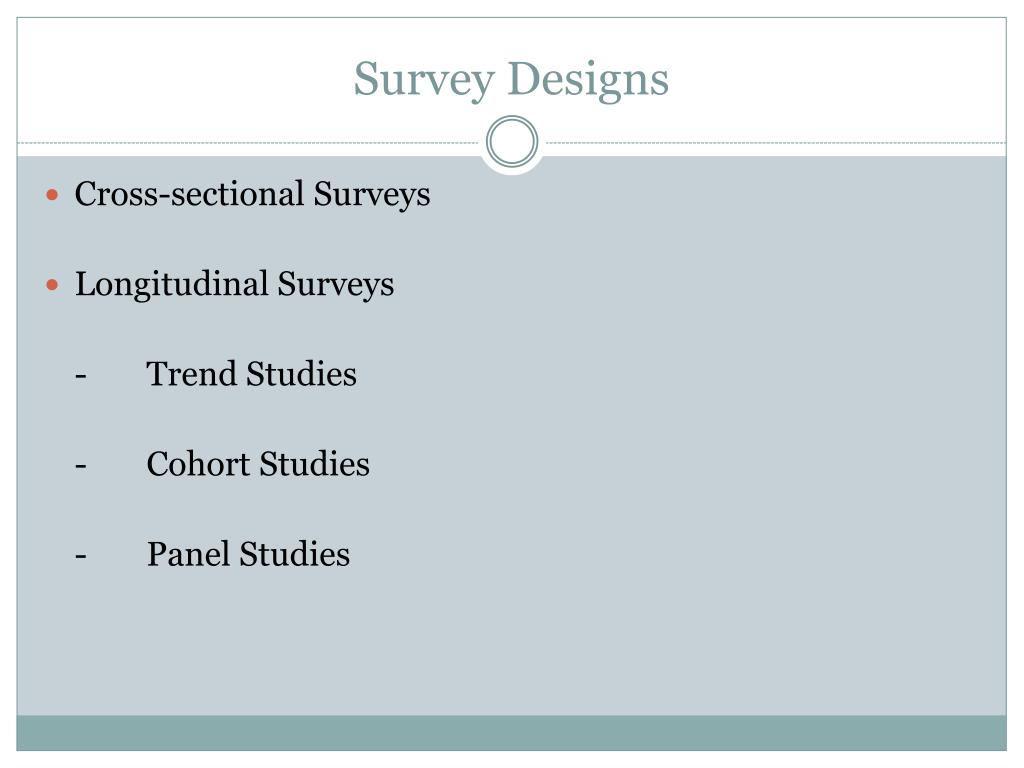Select the Panel Studies sub-item

pyautogui.click(x=248, y=554)
